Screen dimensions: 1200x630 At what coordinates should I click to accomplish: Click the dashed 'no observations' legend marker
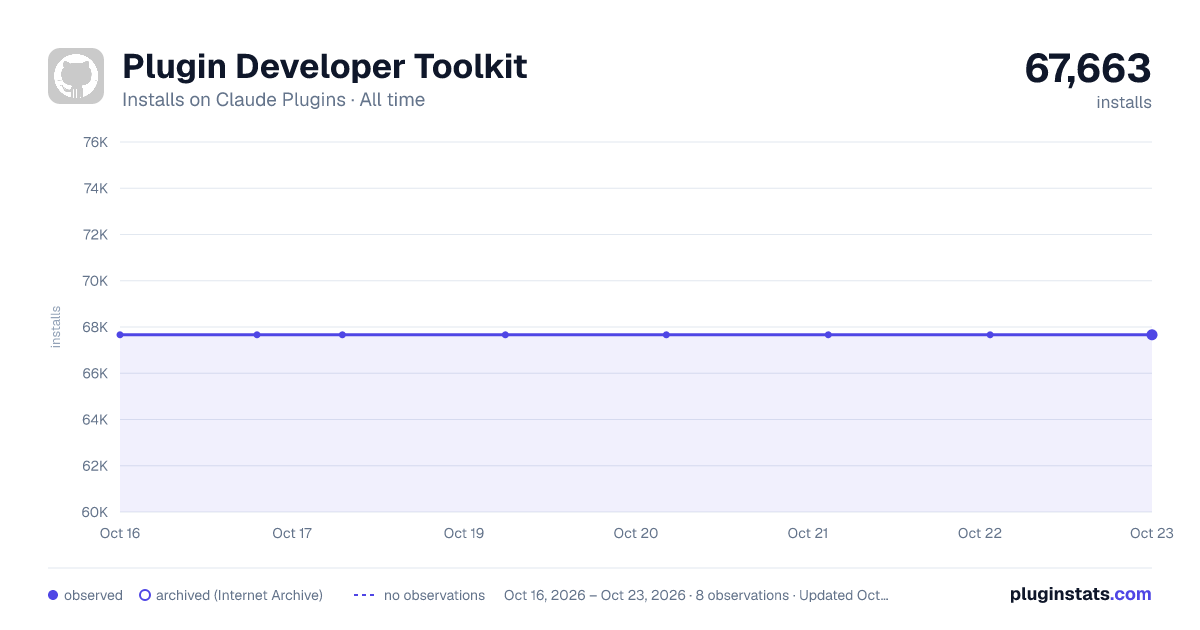(364, 595)
